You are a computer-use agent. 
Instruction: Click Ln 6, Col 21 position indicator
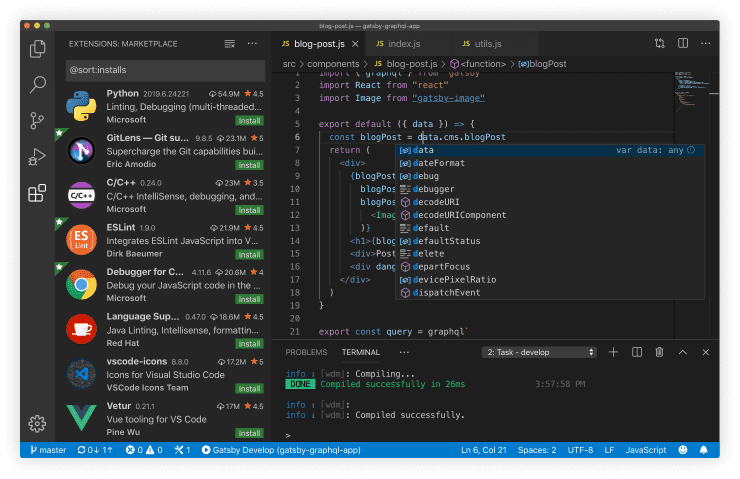tap(483, 450)
